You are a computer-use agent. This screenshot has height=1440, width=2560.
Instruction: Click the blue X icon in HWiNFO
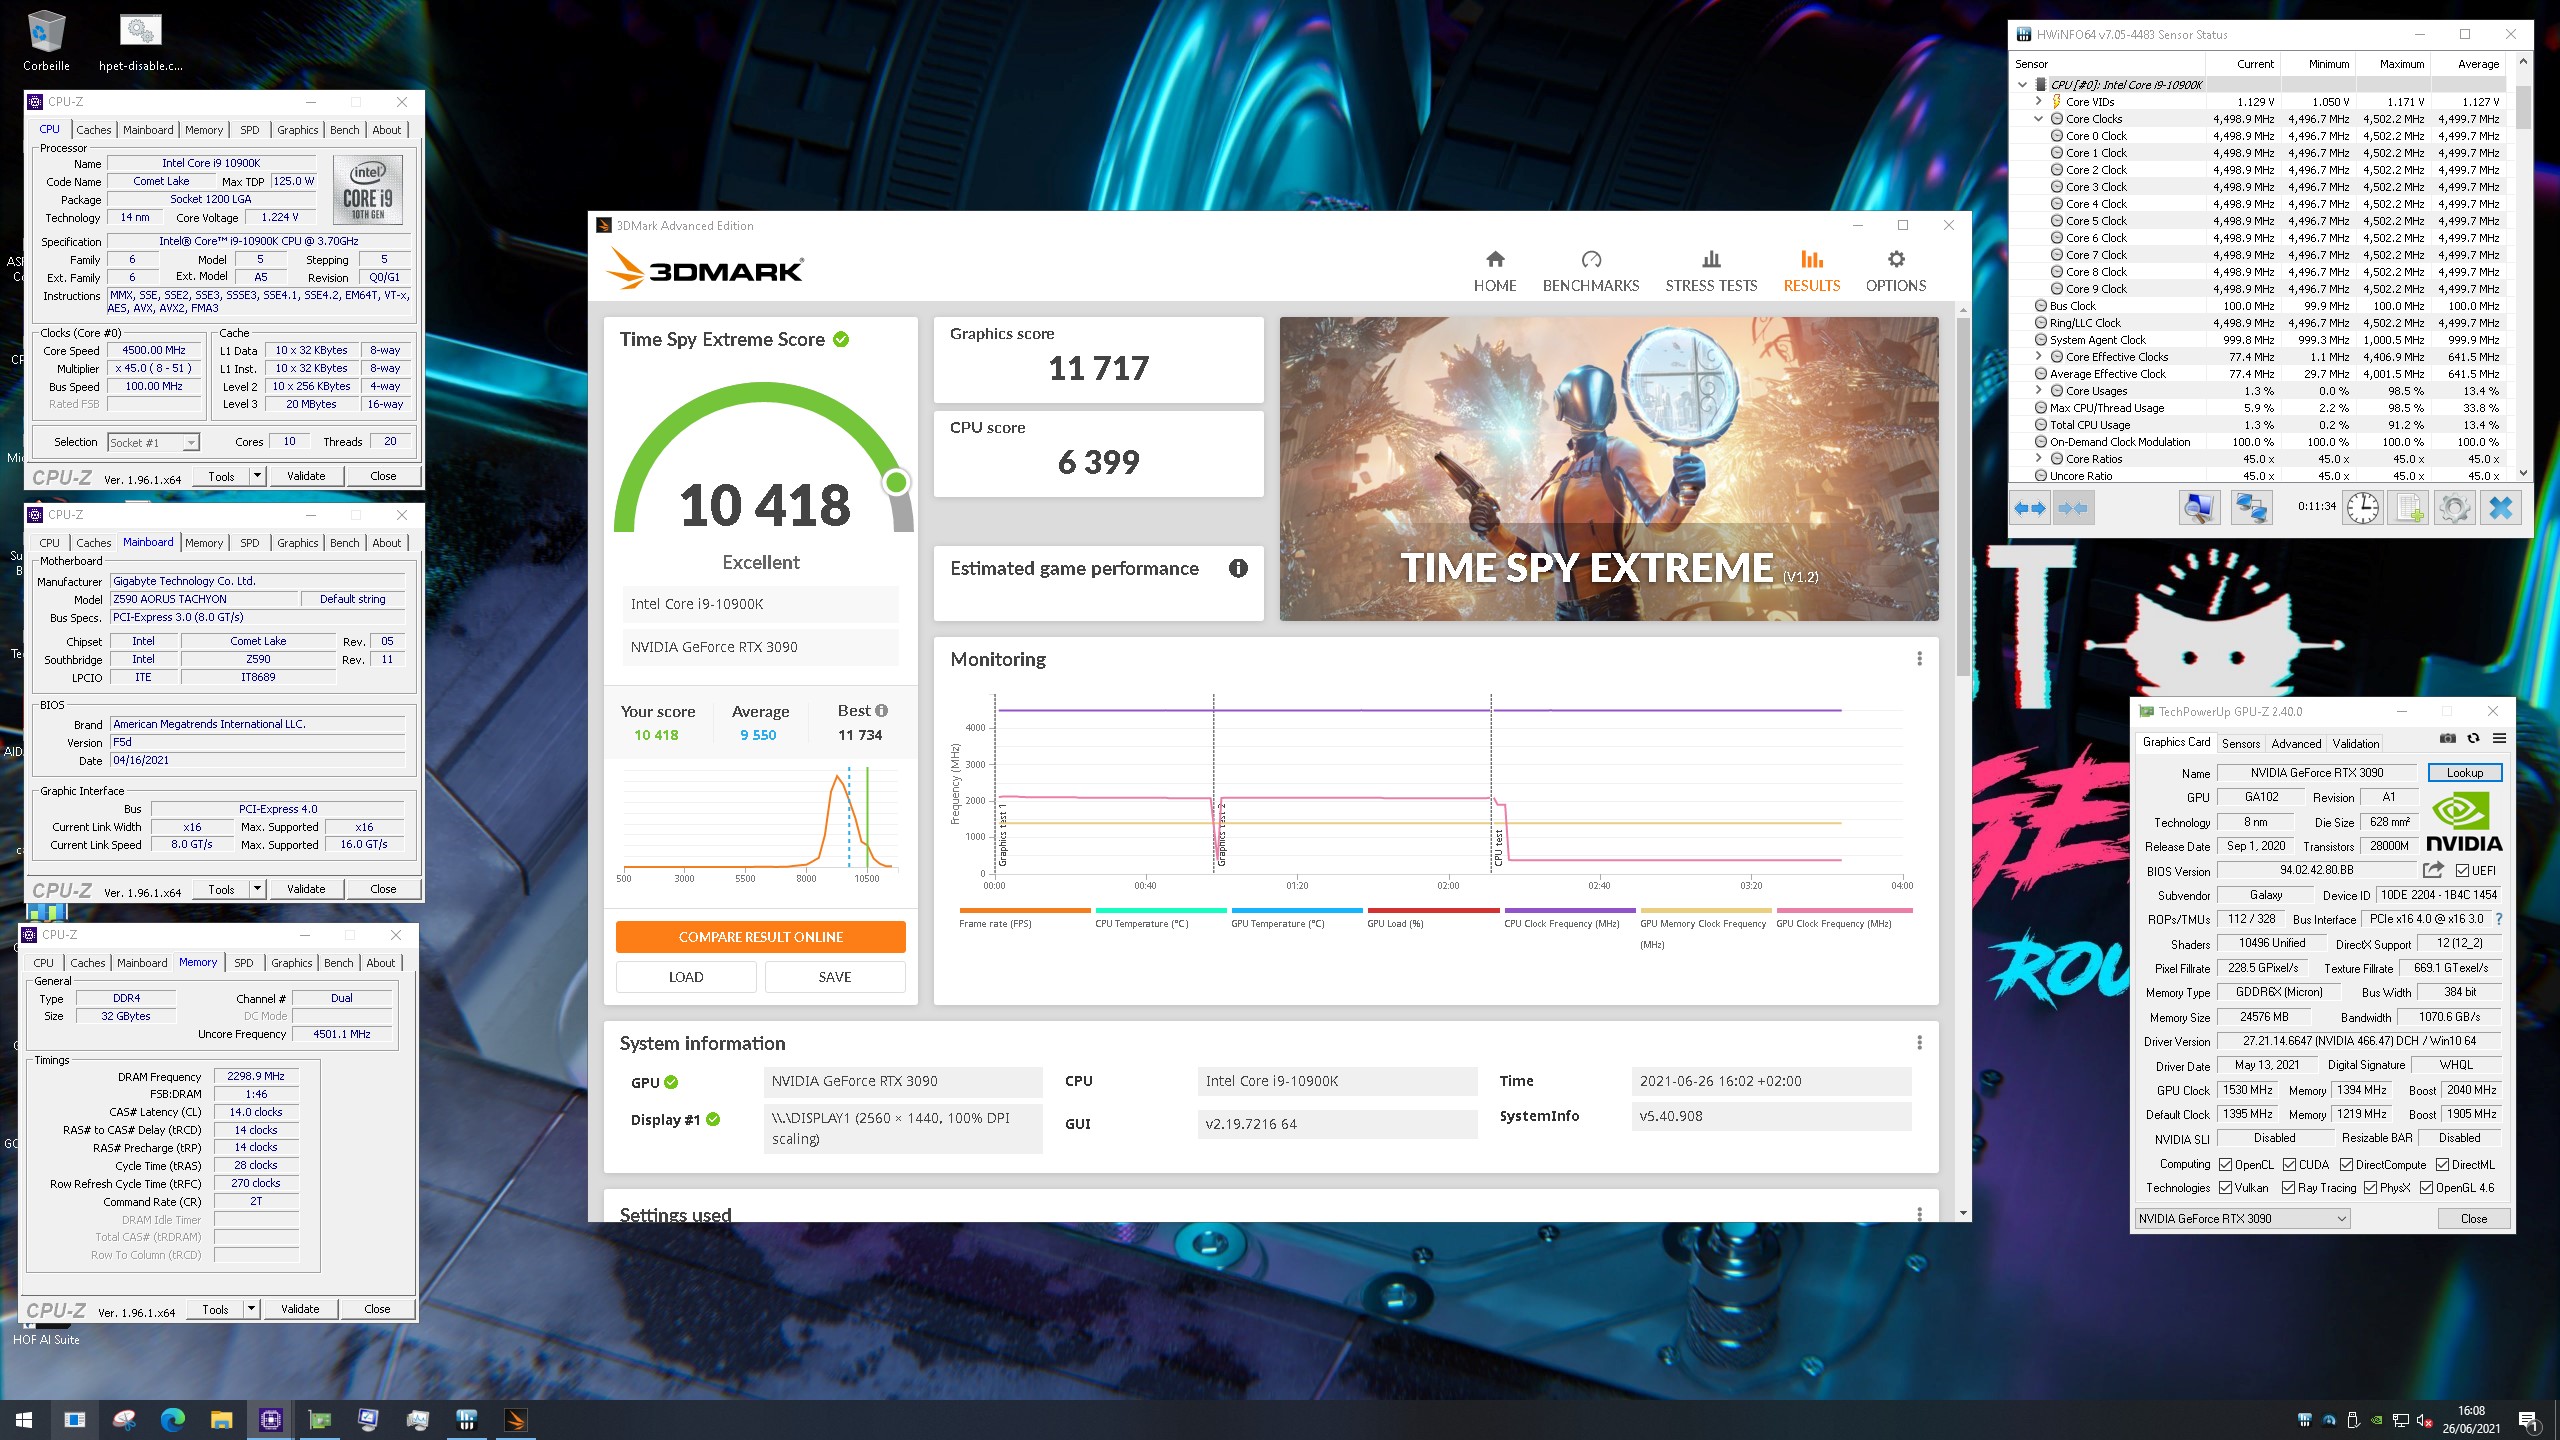coord(2500,508)
